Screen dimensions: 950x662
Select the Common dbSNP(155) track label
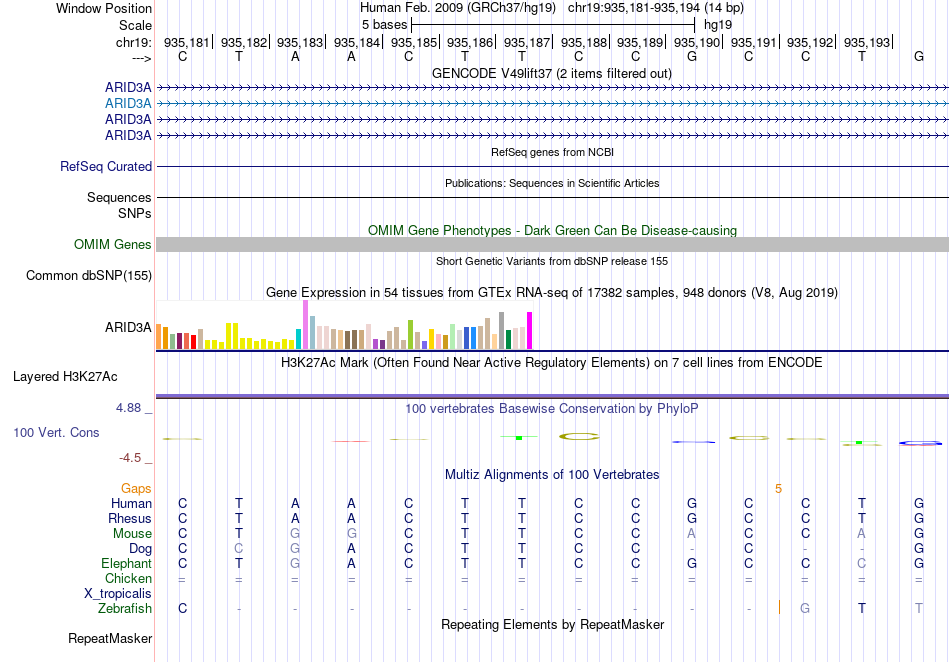[89, 276]
